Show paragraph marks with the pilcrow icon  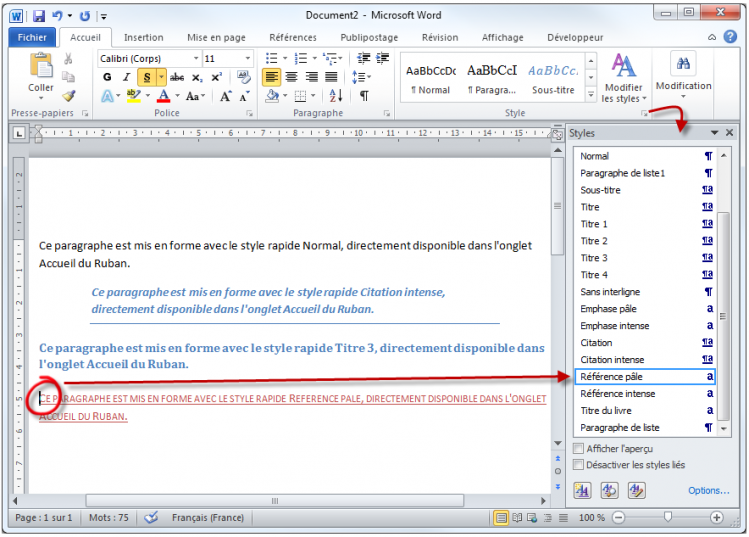pos(364,96)
